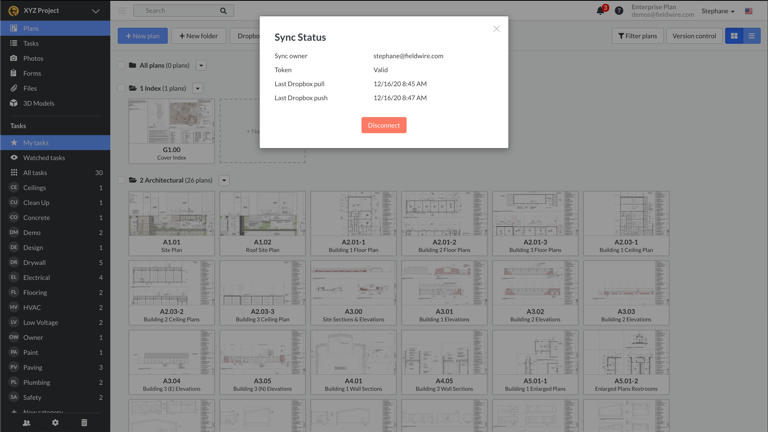Switch to grid view of plans
Viewport: 768px width, 432px height.
(734, 36)
